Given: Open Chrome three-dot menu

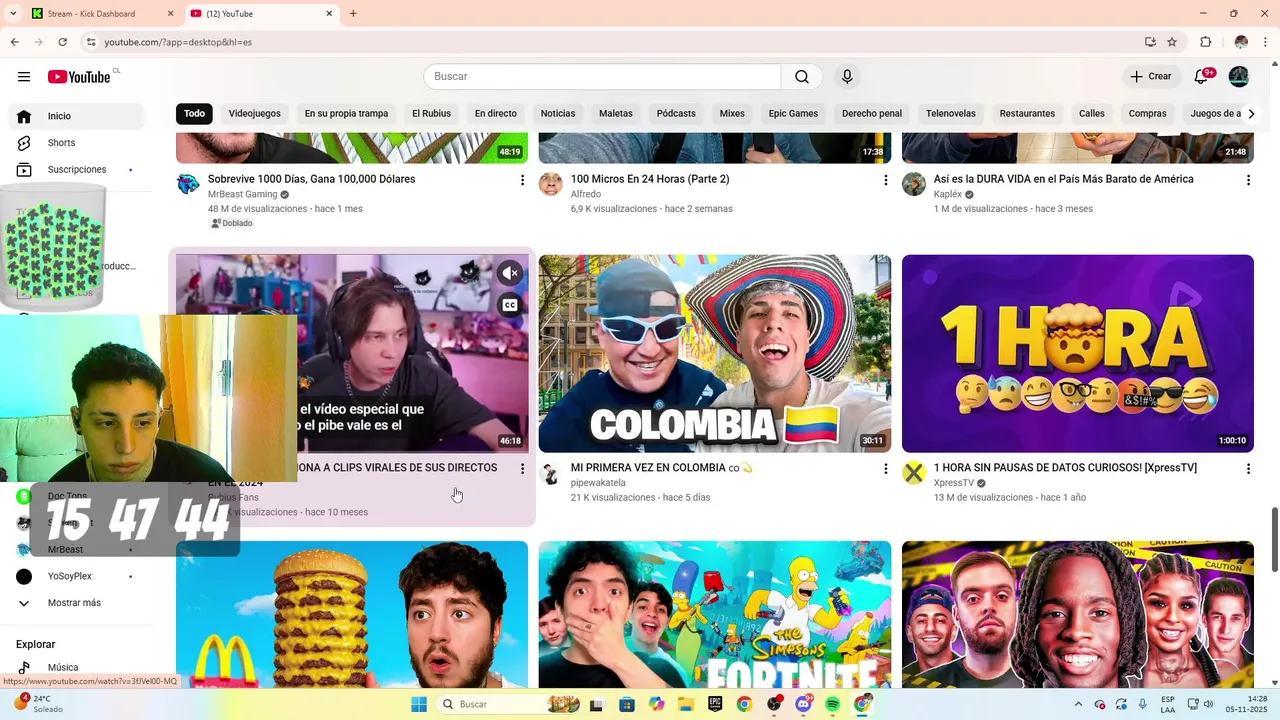Looking at the screenshot, I should (1265, 42).
